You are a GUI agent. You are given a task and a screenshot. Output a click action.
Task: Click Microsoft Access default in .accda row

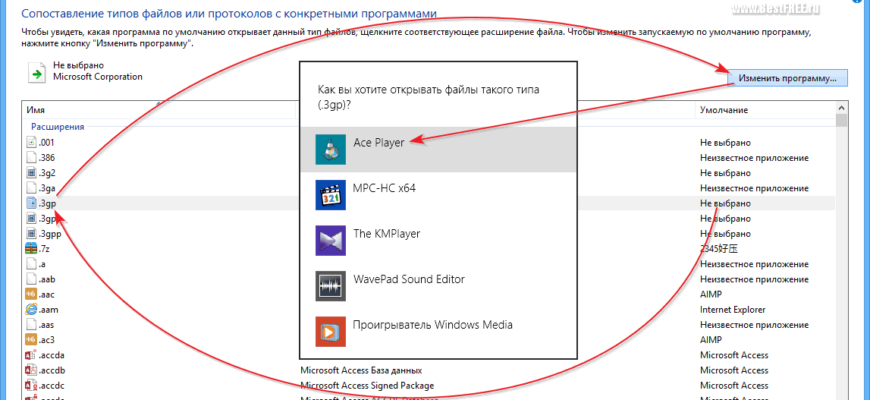coord(734,355)
